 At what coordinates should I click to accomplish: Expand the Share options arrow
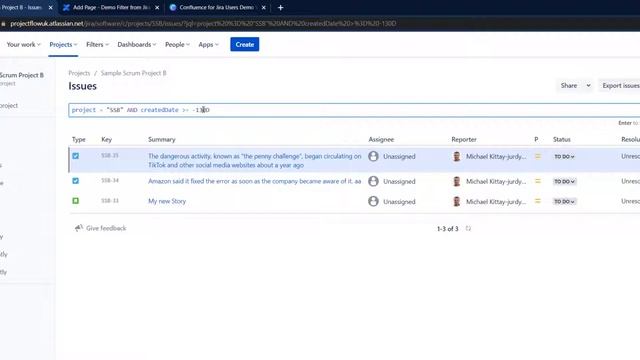588,86
